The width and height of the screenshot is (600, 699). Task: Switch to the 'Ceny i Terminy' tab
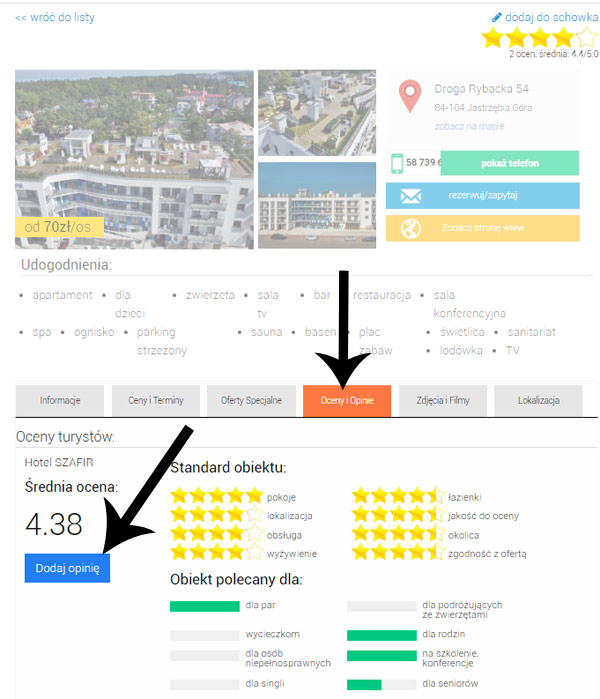(x=156, y=400)
